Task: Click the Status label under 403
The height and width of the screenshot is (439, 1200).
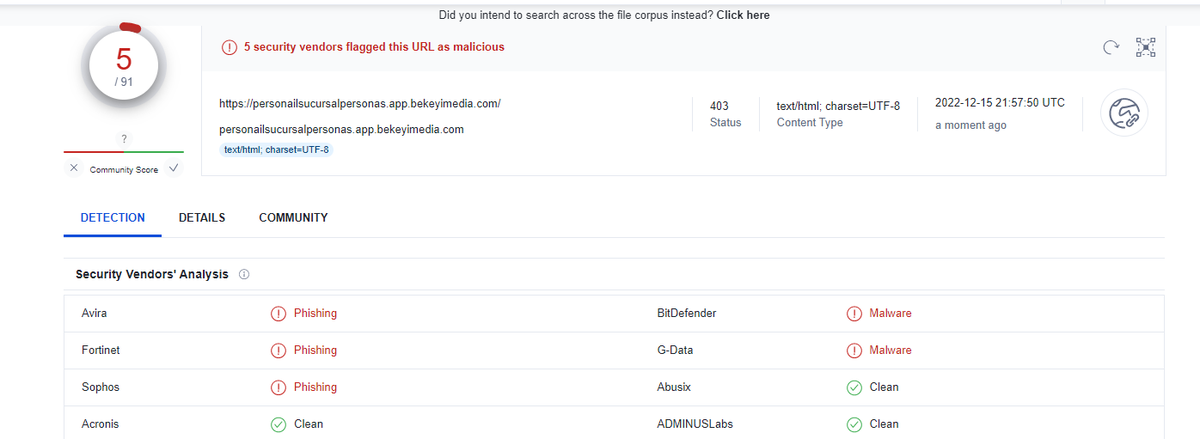Action: (725, 122)
